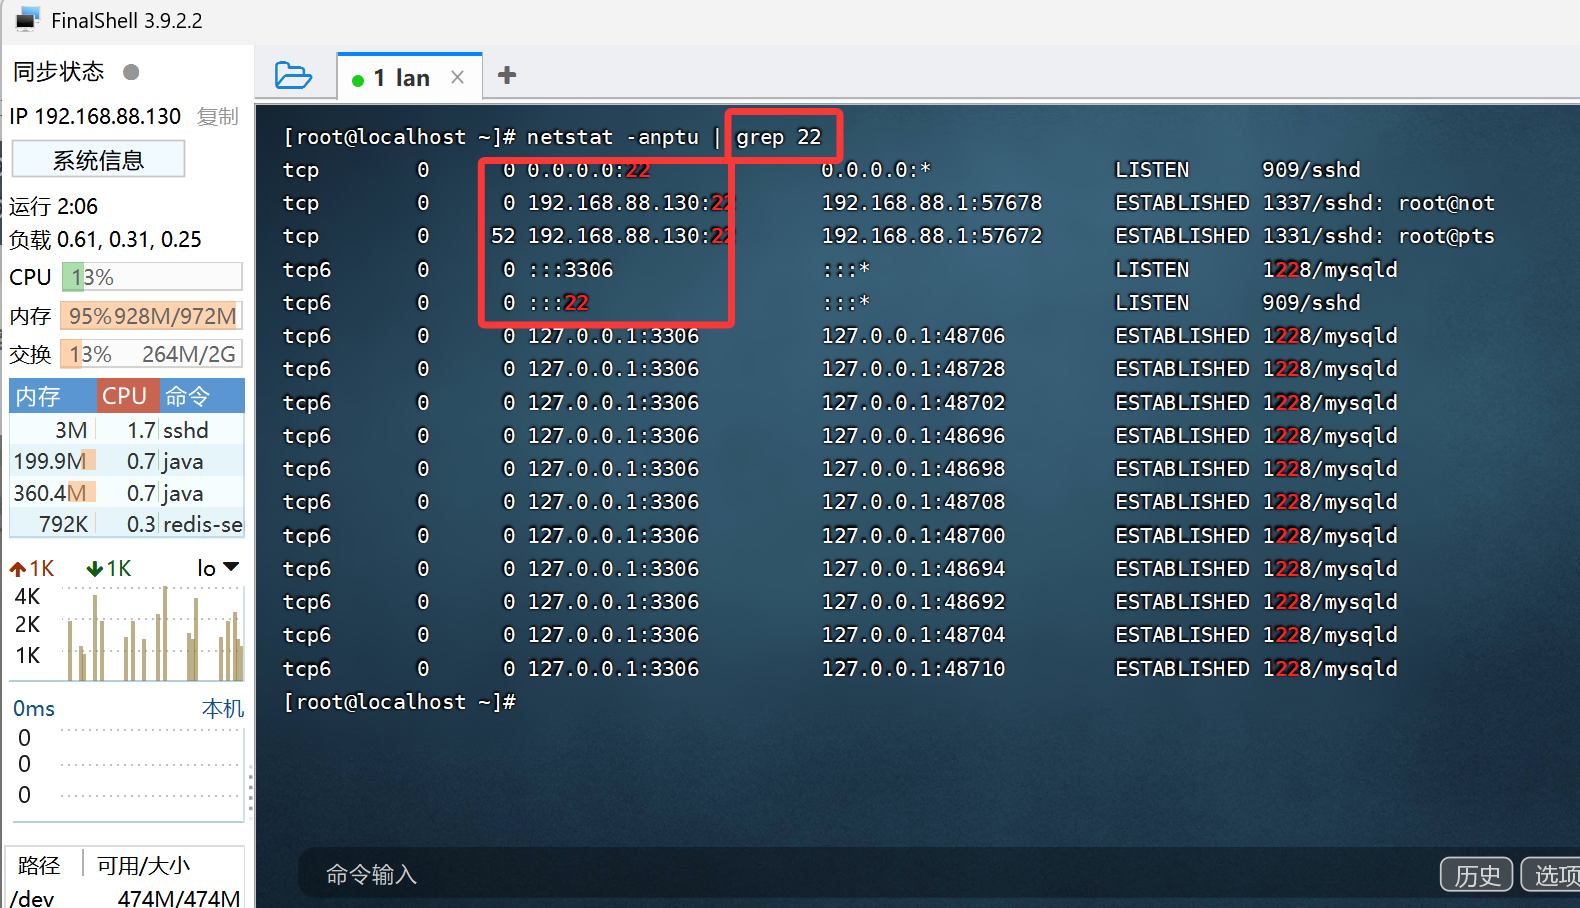Select the 199.9M java process row

[127, 461]
